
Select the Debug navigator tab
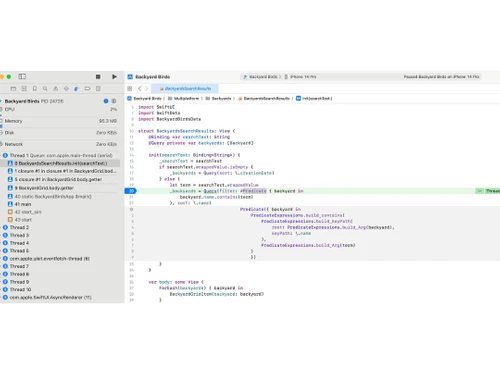pyautogui.click(x=76, y=89)
